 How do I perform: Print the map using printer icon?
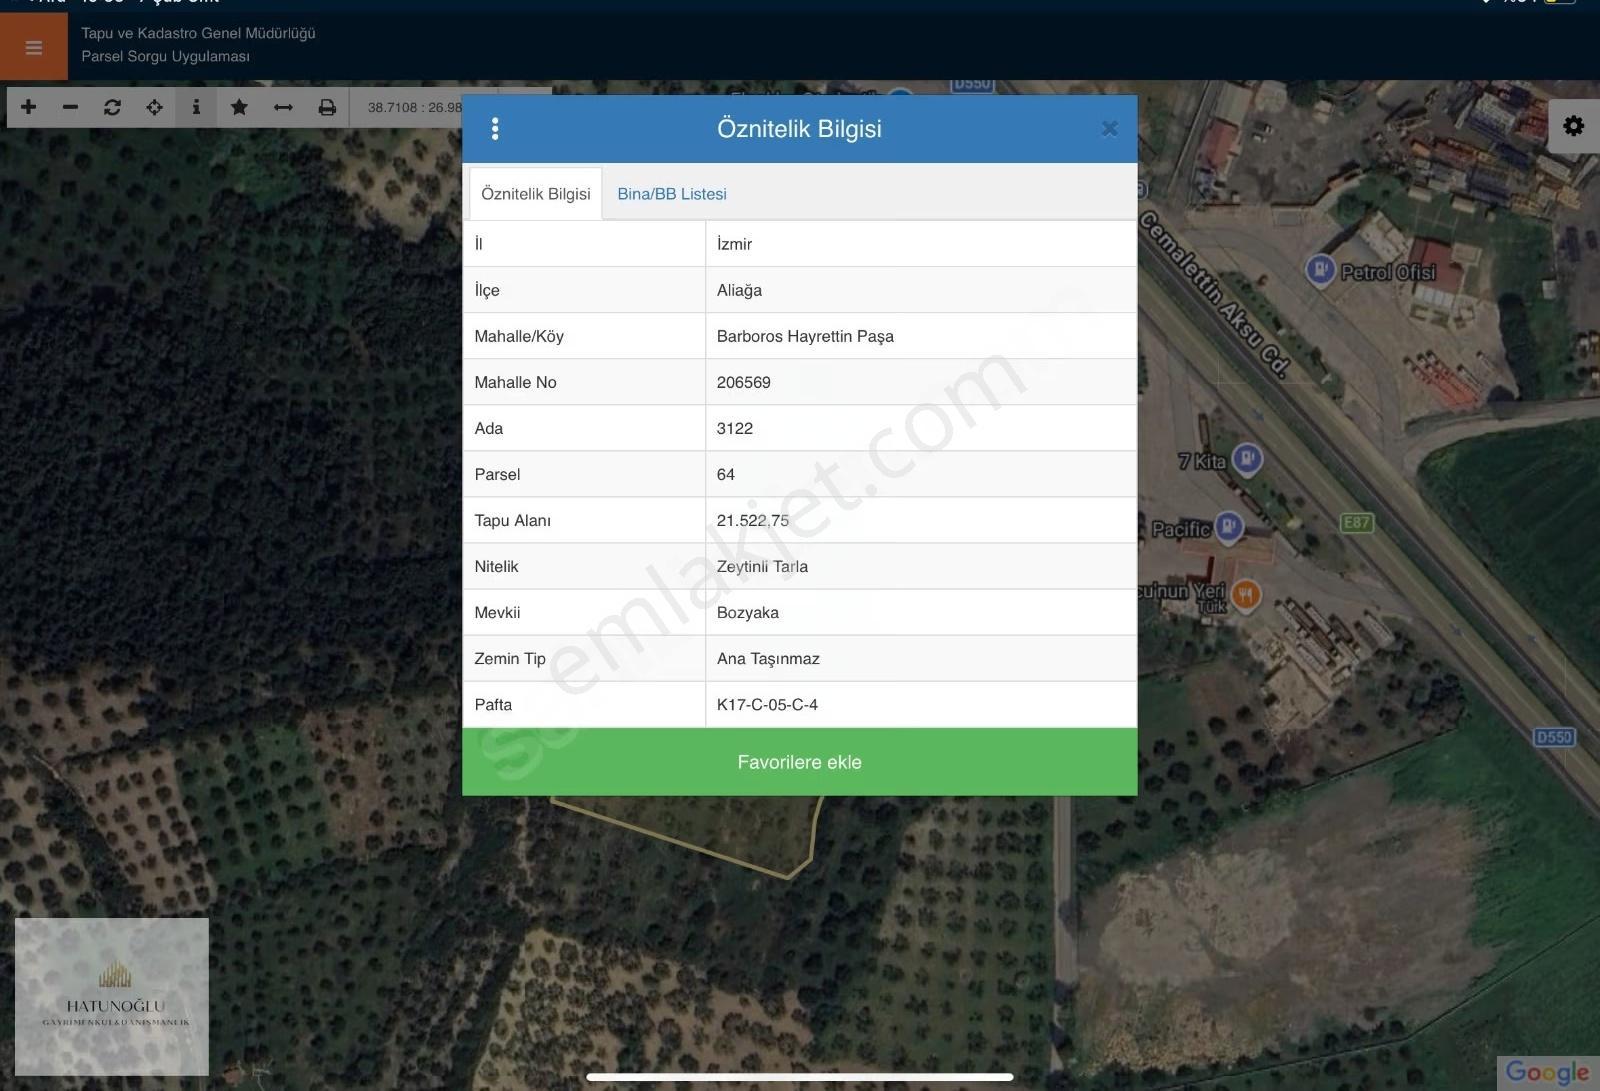click(x=327, y=107)
